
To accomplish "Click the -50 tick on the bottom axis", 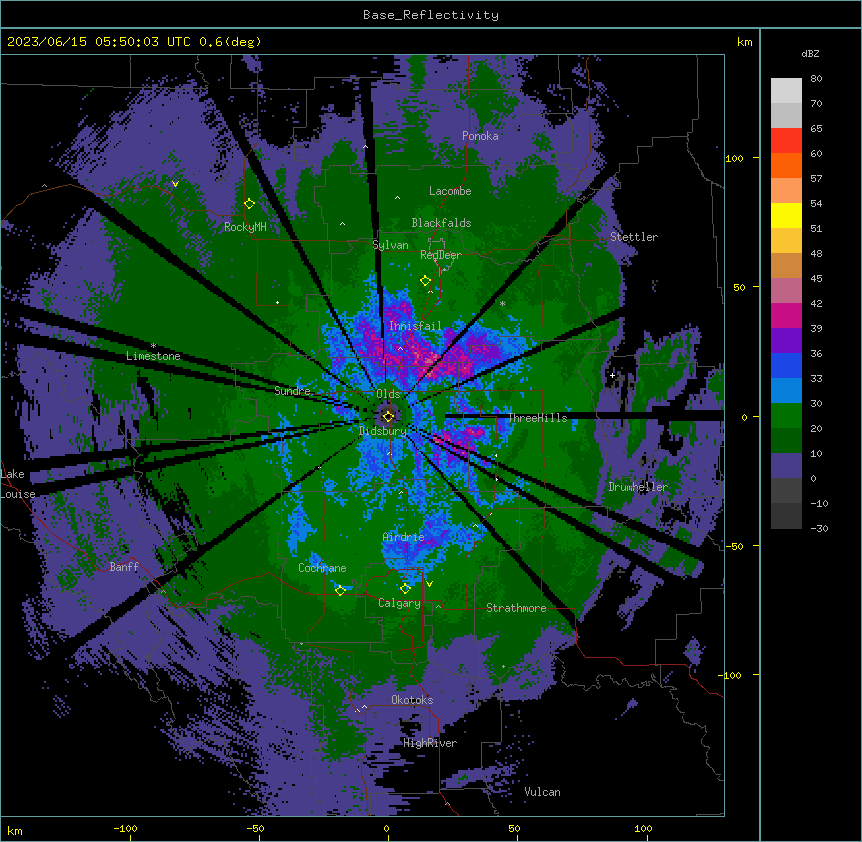I will pos(255,828).
